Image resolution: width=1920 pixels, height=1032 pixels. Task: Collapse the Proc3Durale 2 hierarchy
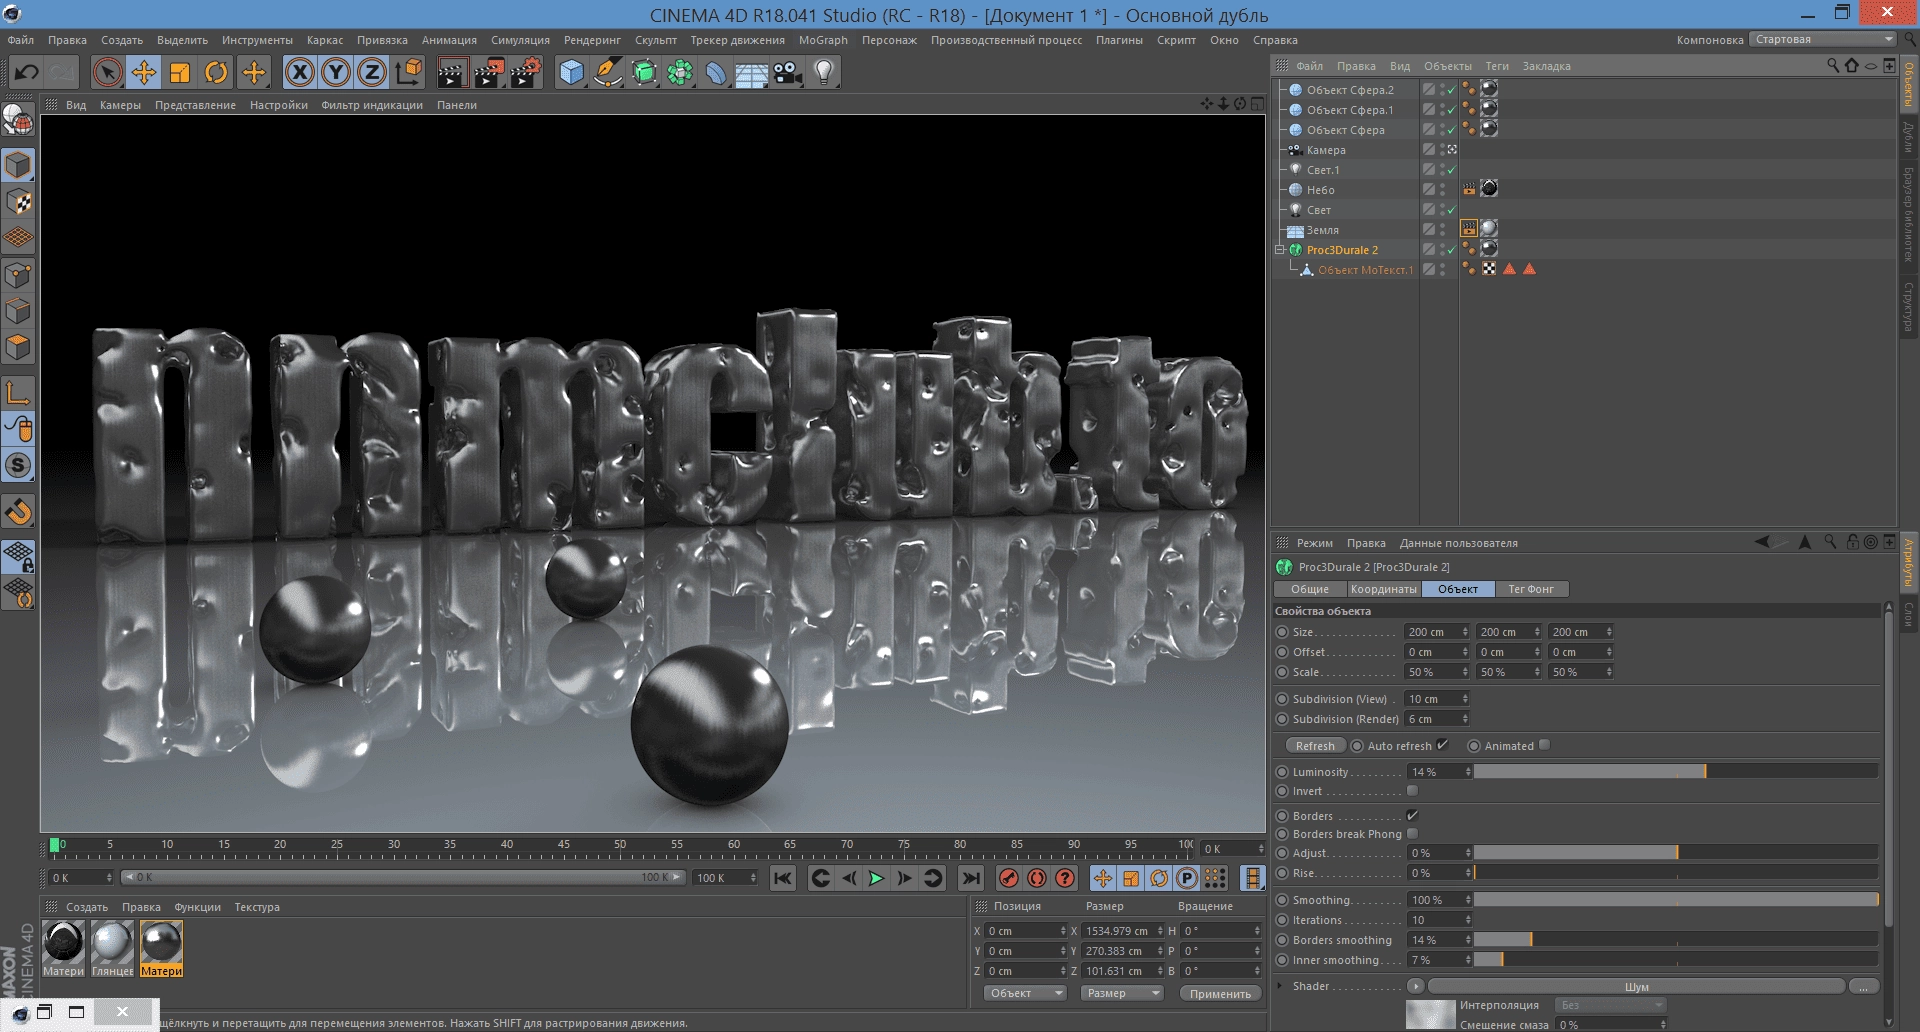pos(1279,250)
